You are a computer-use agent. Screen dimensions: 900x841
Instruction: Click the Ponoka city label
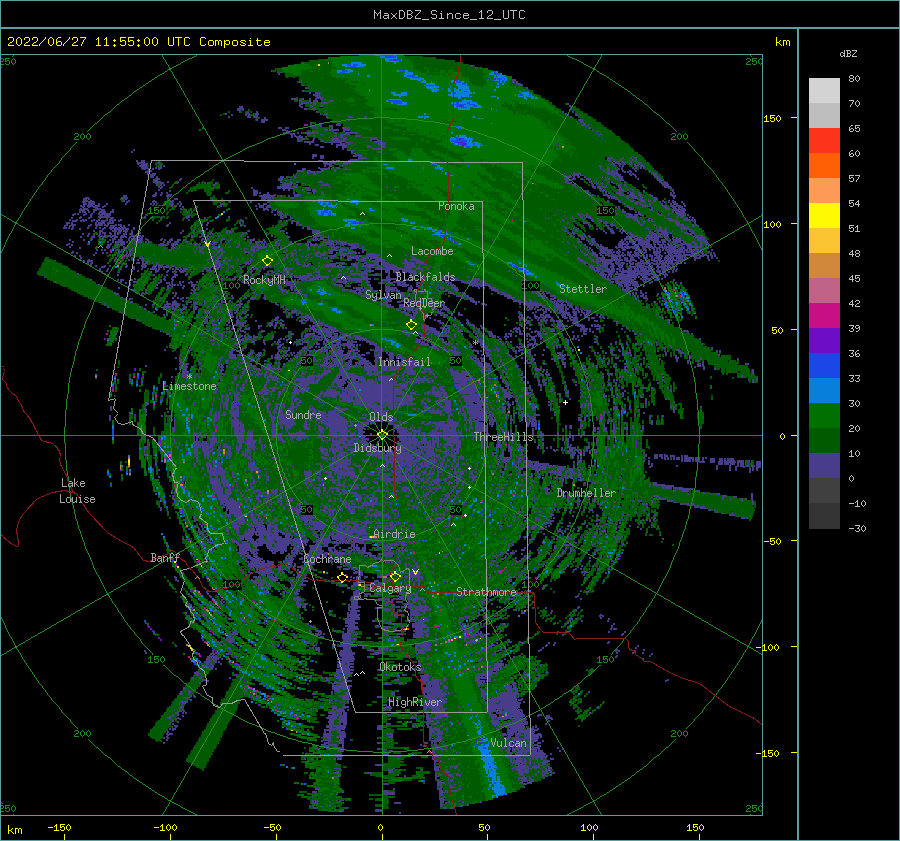456,206
